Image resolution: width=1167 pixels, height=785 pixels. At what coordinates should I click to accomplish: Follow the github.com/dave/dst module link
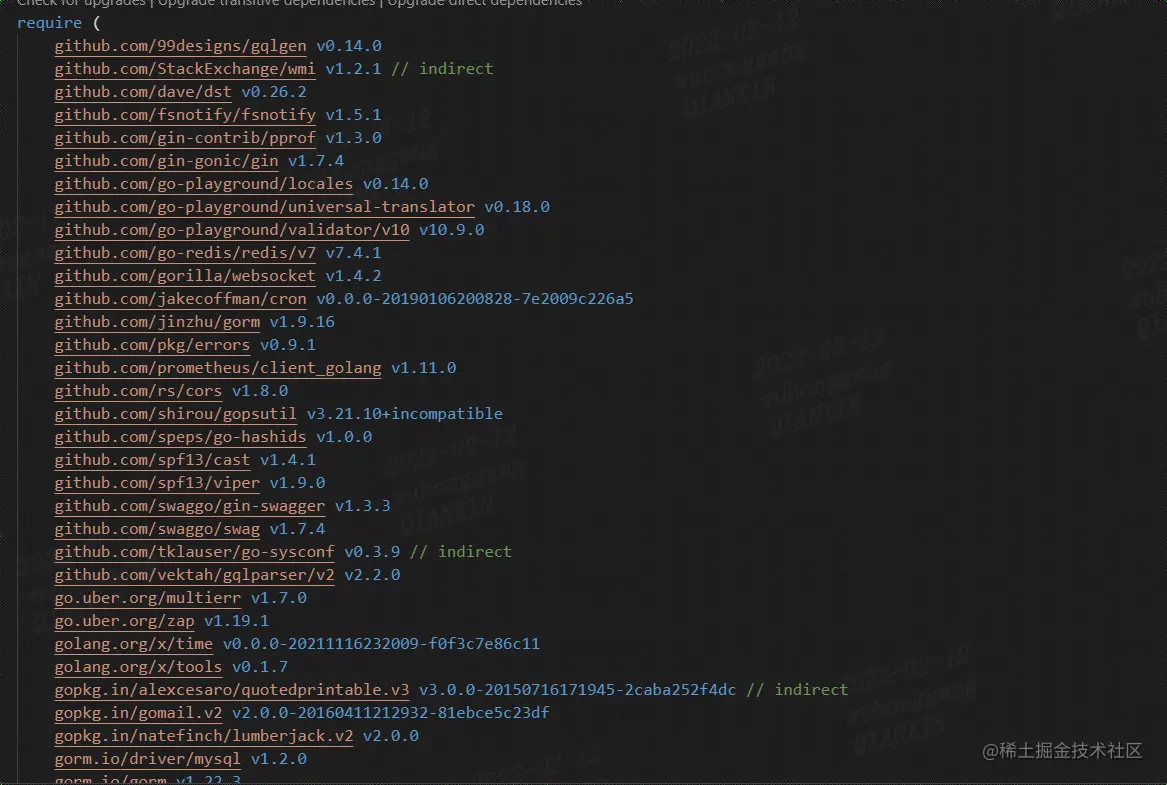click(x=143, y=92)
